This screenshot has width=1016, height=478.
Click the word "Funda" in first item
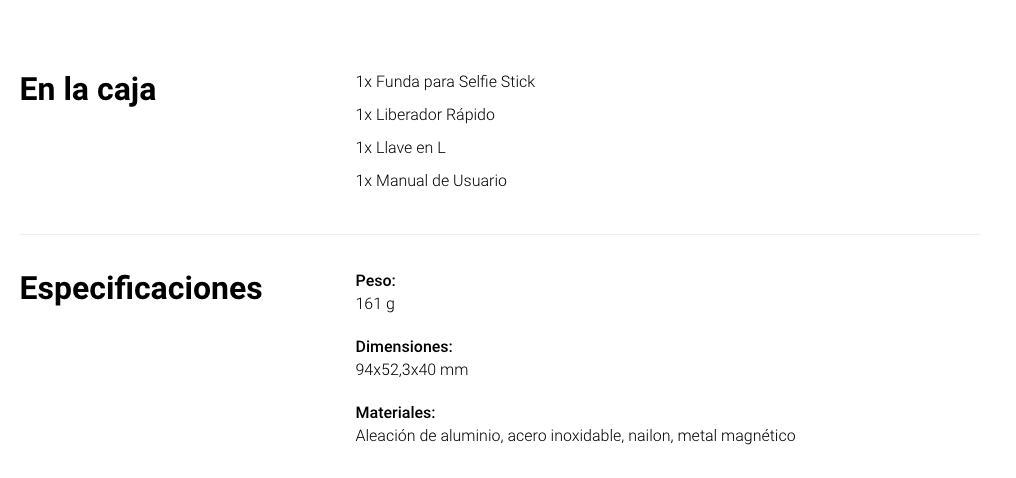[398, 82]
